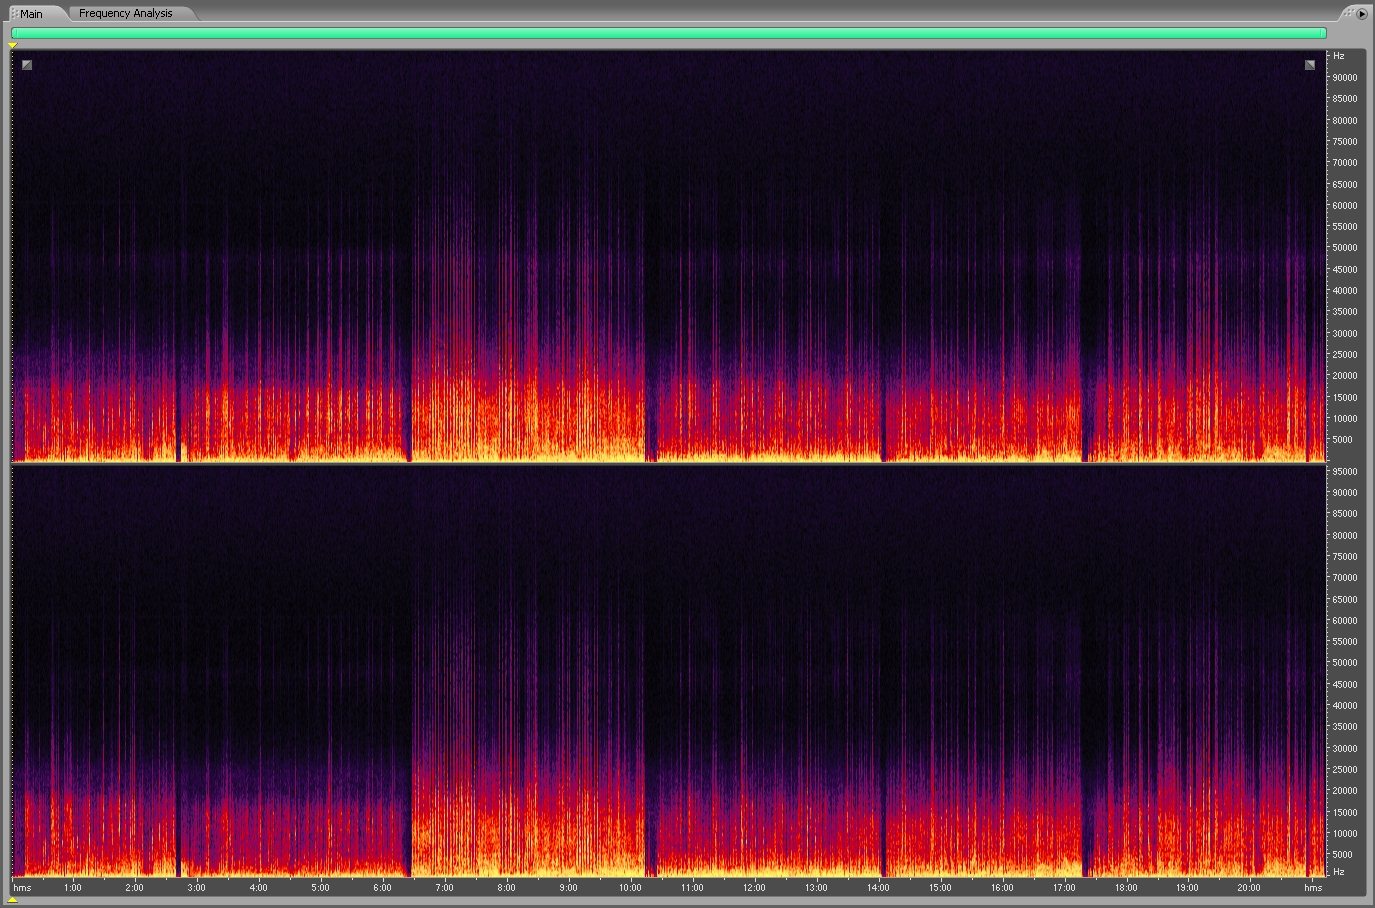Click the gray square icon in spectrogram top-right corner
The height and width of the screenshot is (908, 1375).
pos(1310,65)
